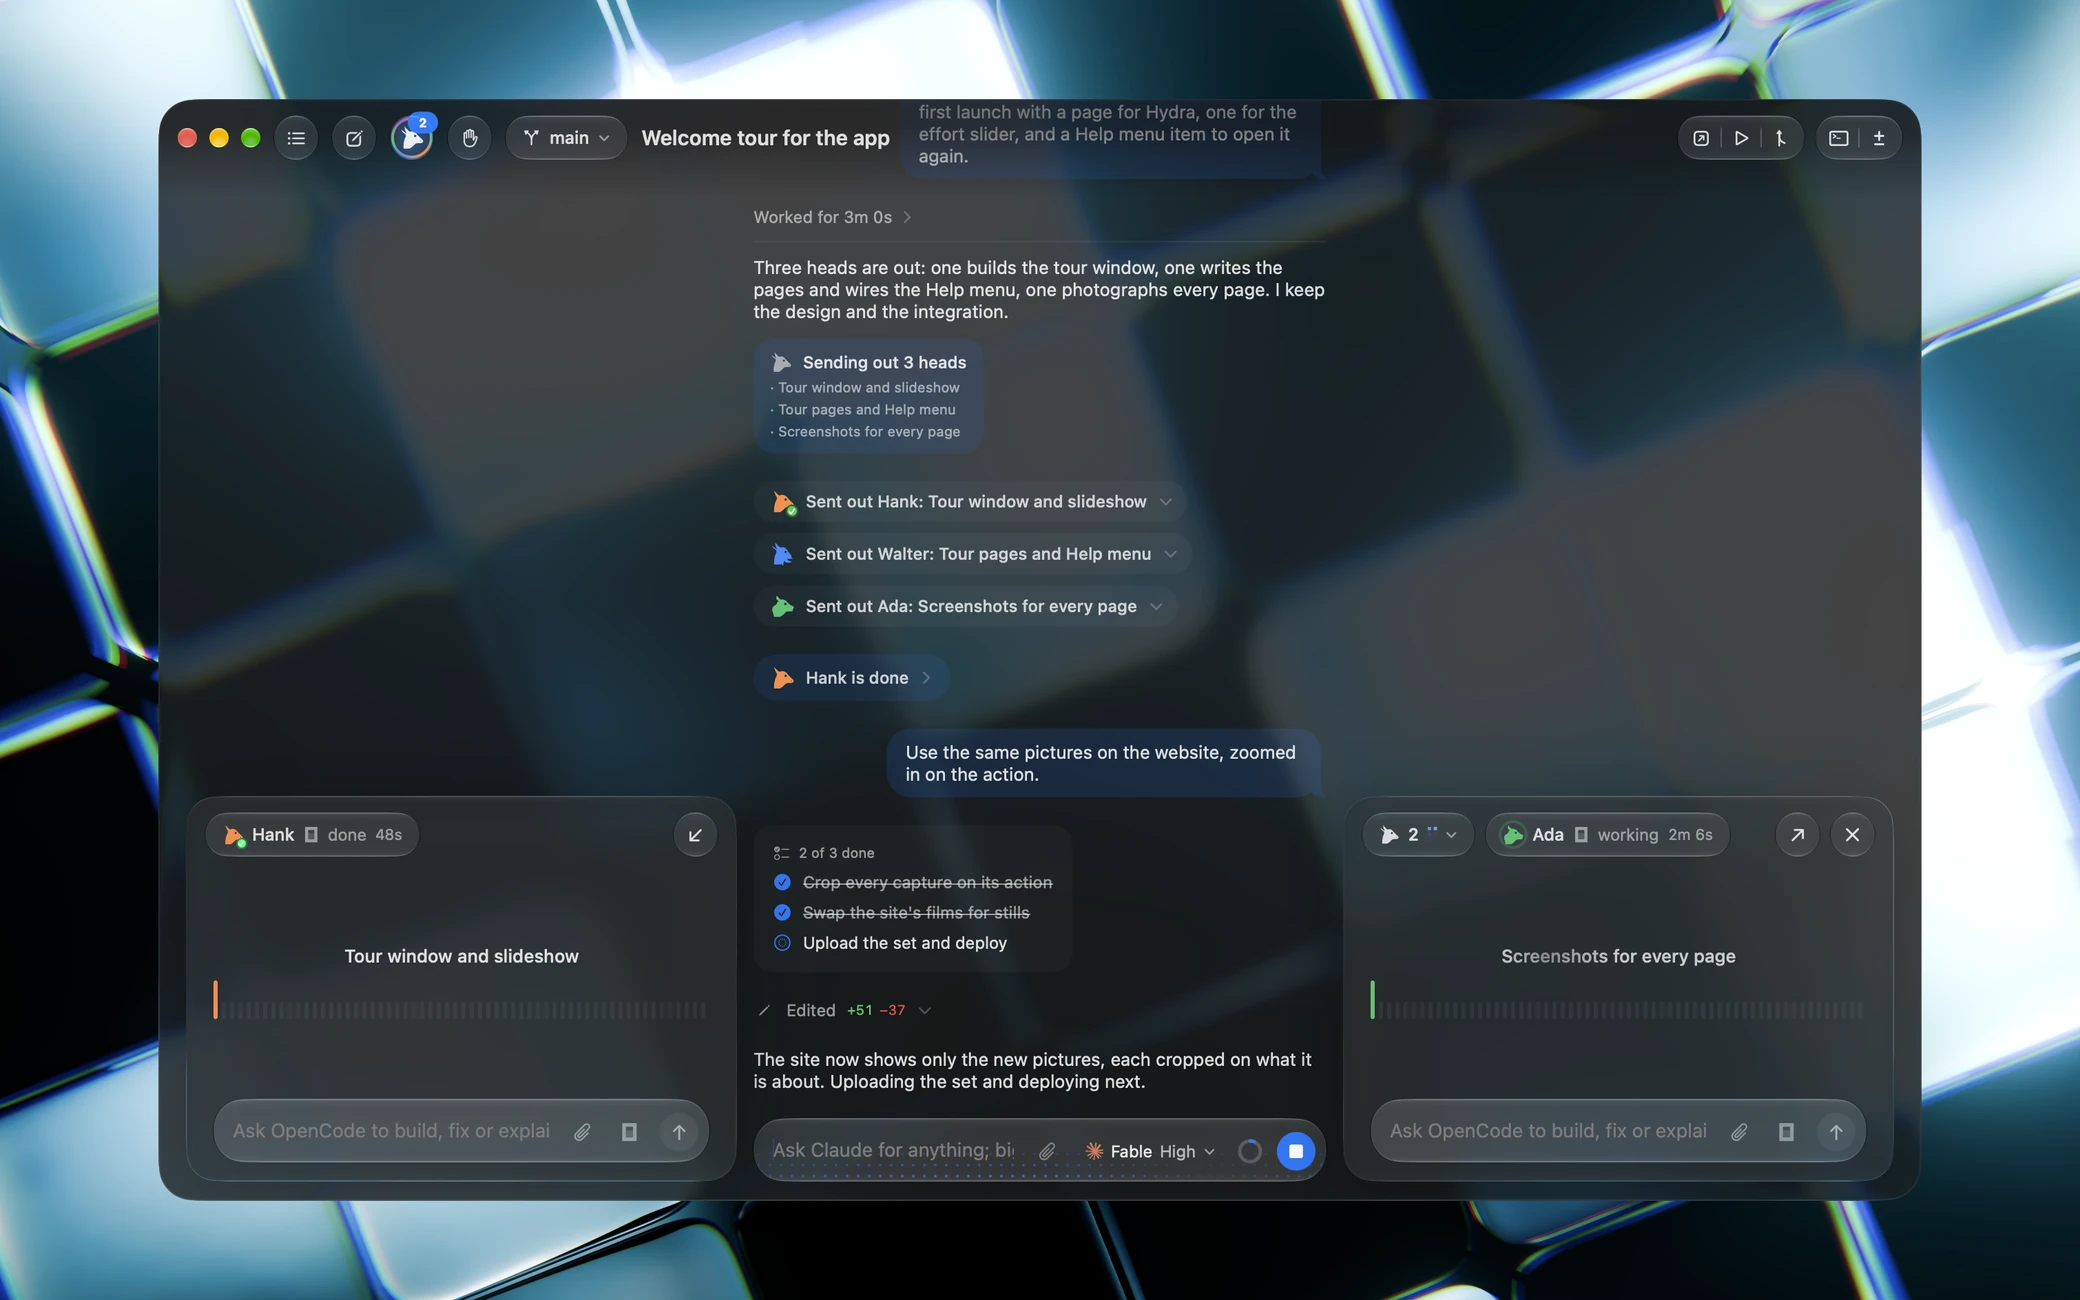2080x1300 pixels.
Task: Toggle 'Crop every capture on its action' checkbox
Action: (x=782, y=882)
